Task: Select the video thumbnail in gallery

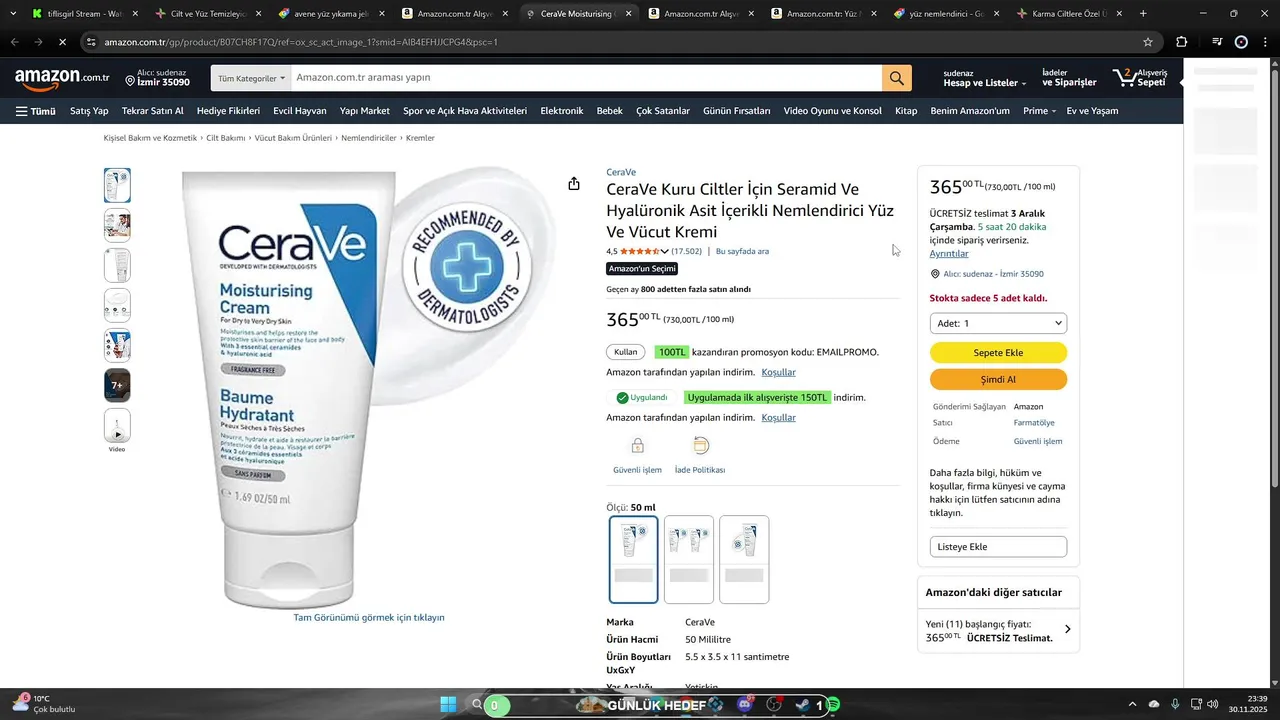Action: click(x=117, y=426)
